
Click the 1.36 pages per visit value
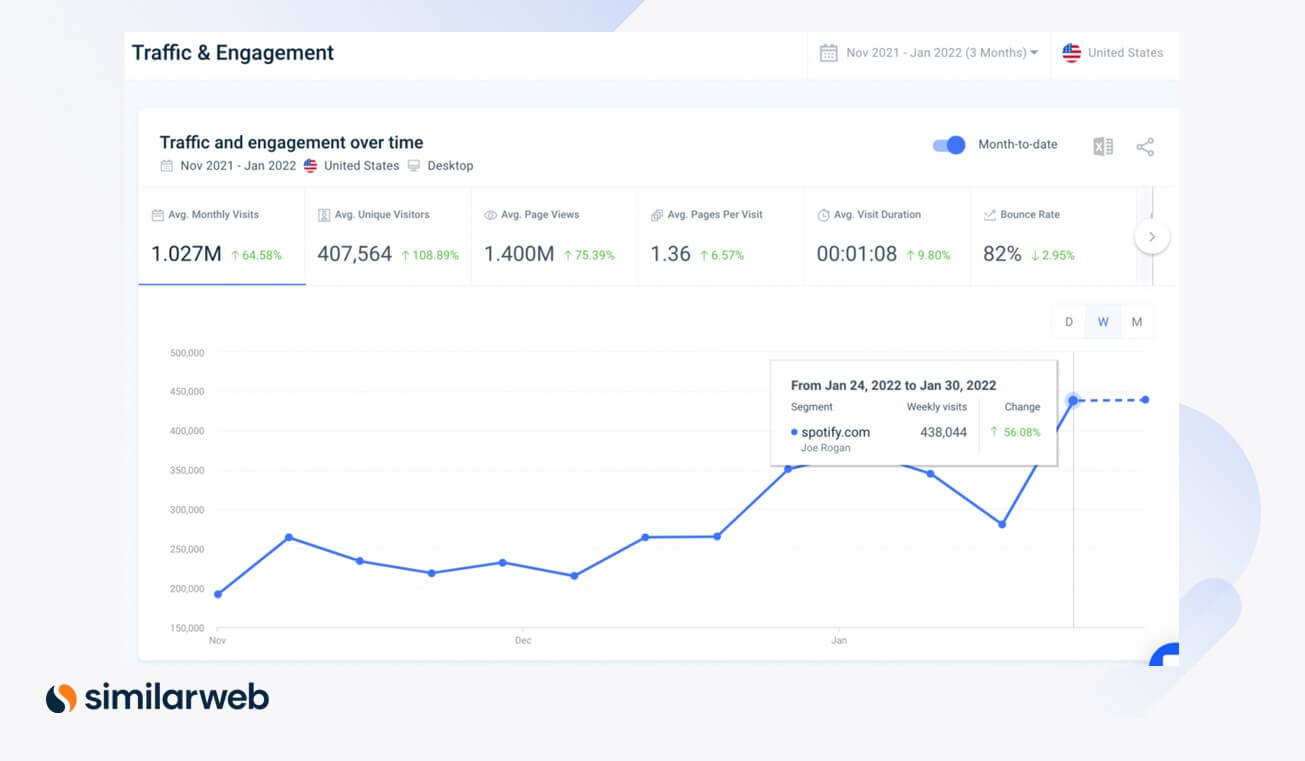click(670, 254)
